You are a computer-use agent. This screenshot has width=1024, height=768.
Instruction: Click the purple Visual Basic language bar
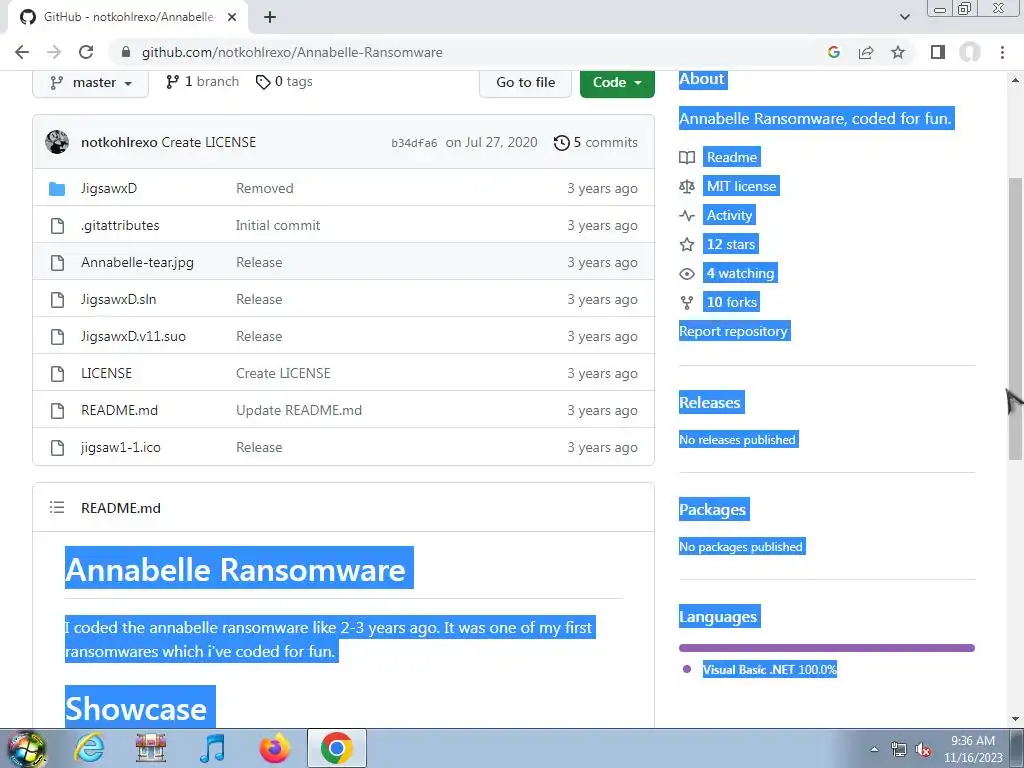[x=827, y=648]
